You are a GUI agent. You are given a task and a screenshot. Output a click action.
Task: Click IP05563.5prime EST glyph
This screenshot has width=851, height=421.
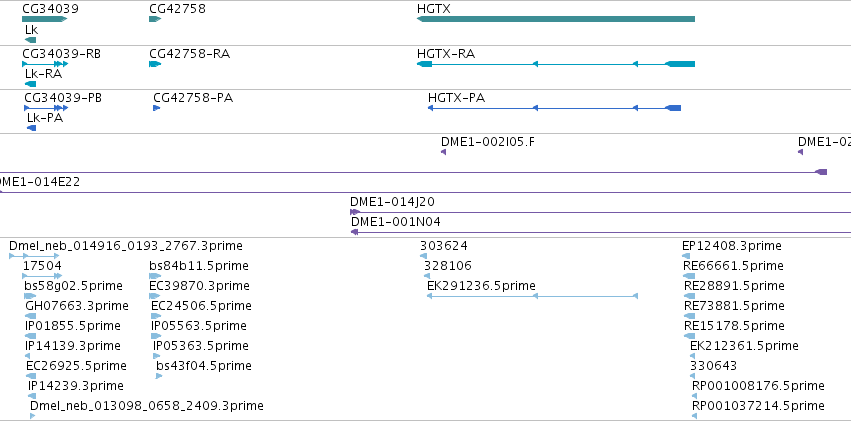pos(156,336)
